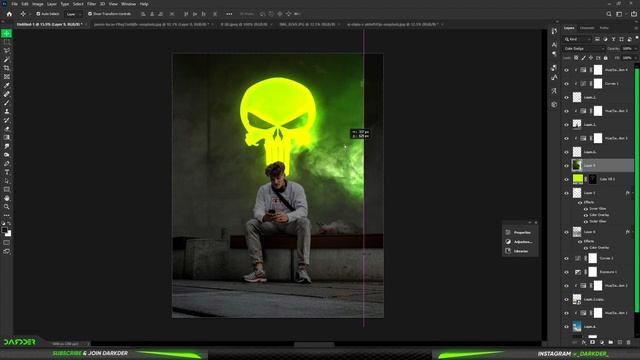Select the Brush tool
Viewport: 640px width, 360px height.
coord(7,102)
